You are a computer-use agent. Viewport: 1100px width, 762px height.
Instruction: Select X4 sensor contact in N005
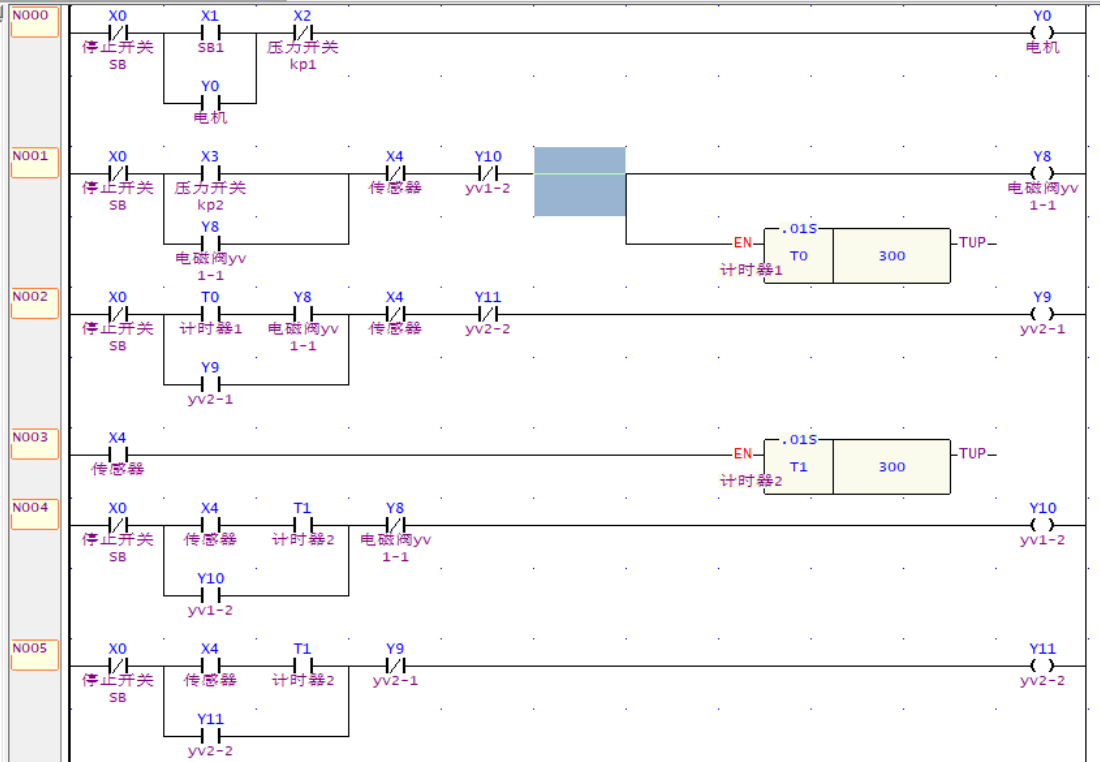pos(210,666)
